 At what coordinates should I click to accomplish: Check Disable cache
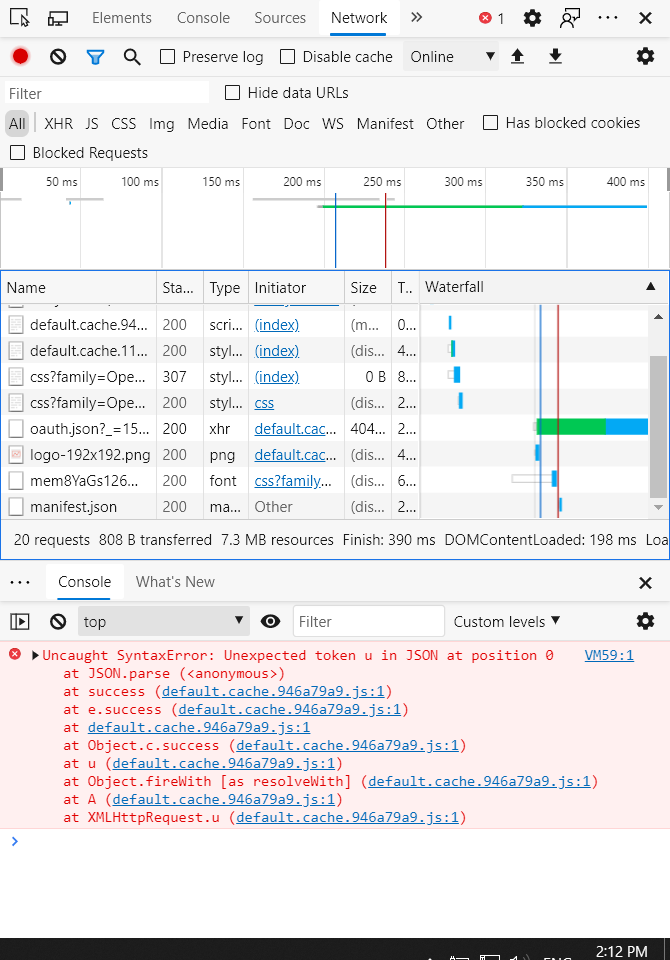(288, 57)
